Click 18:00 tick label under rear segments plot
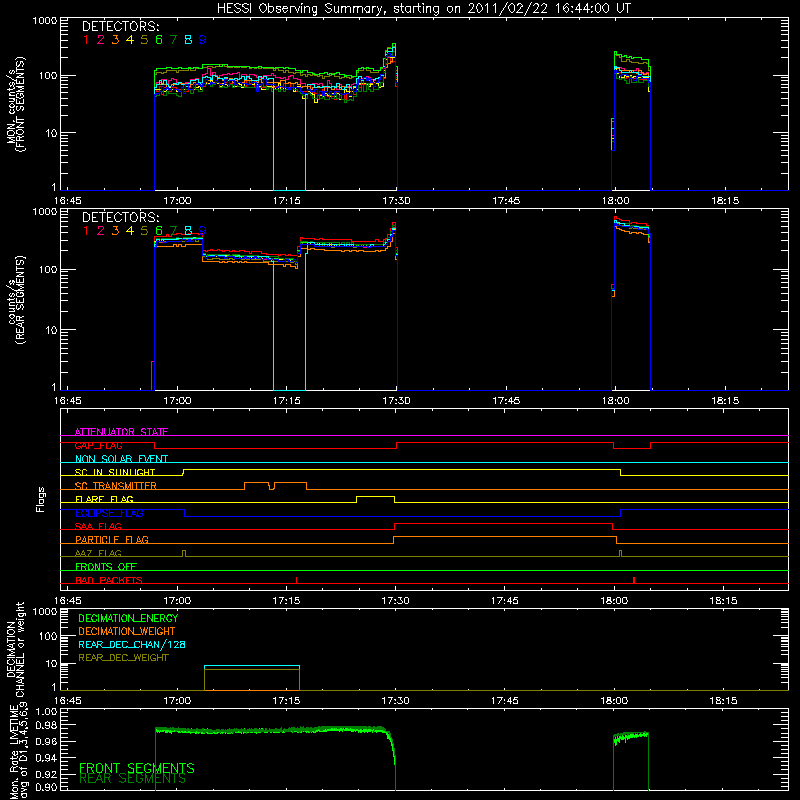Screen dimensions: 800x800 pos(615,401)
